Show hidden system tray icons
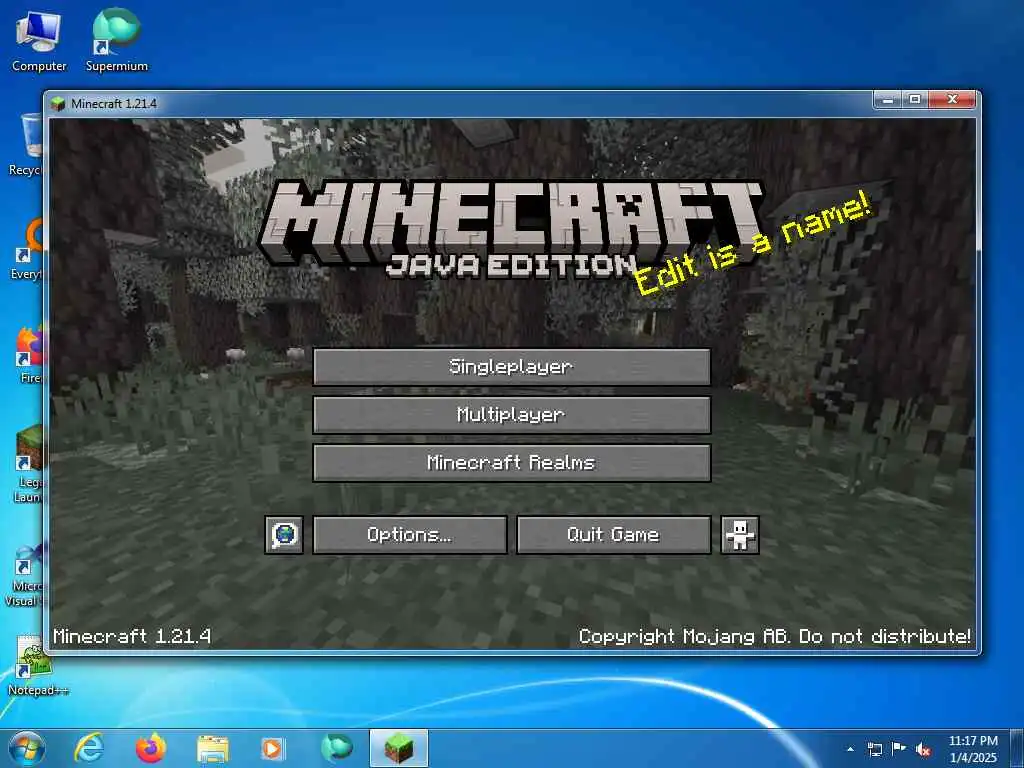Image resolution: width=1024 pixels, height=768 pixels. click(850, 749)
